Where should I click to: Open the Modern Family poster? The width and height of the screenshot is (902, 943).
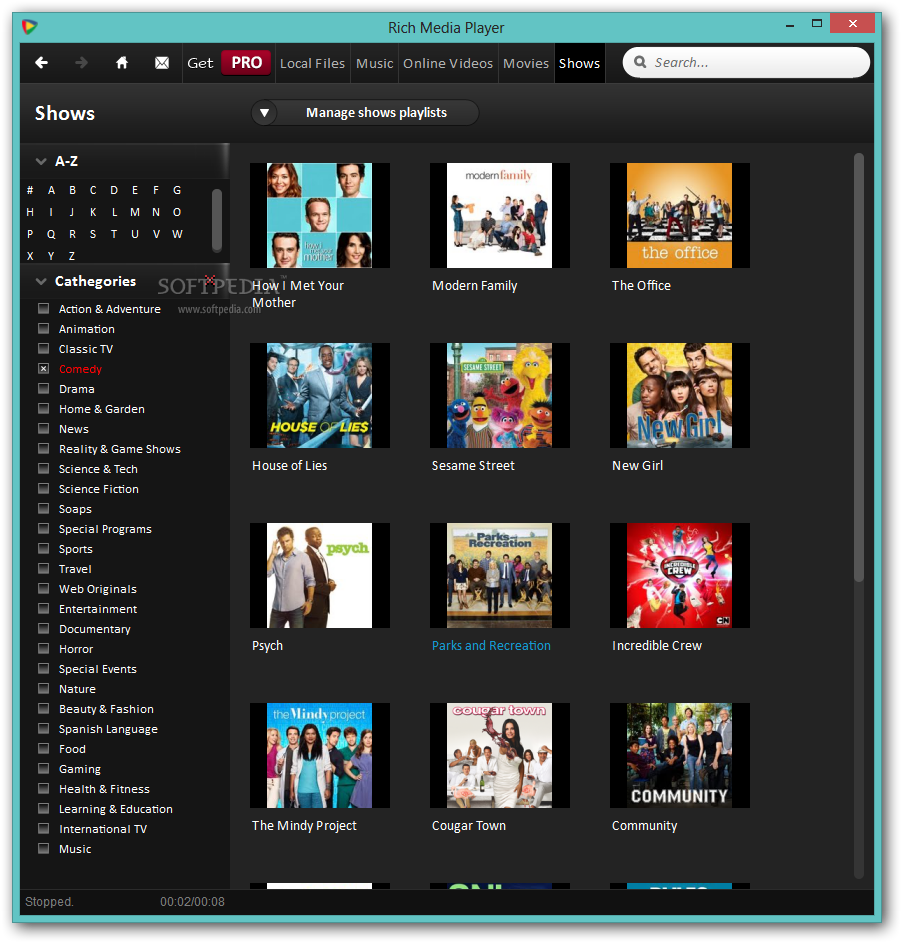click(499, 215)
